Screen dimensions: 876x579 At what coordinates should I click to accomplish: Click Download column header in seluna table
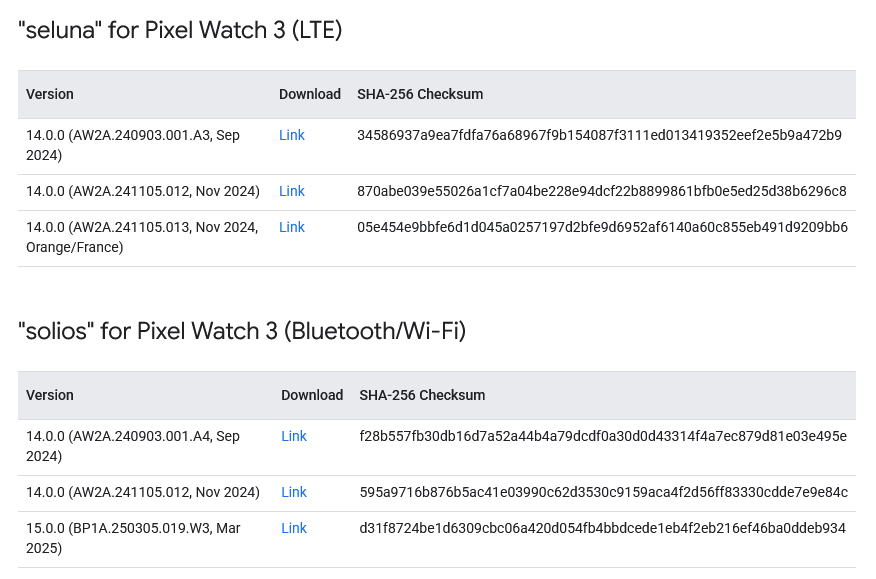[x=310, y=94]
